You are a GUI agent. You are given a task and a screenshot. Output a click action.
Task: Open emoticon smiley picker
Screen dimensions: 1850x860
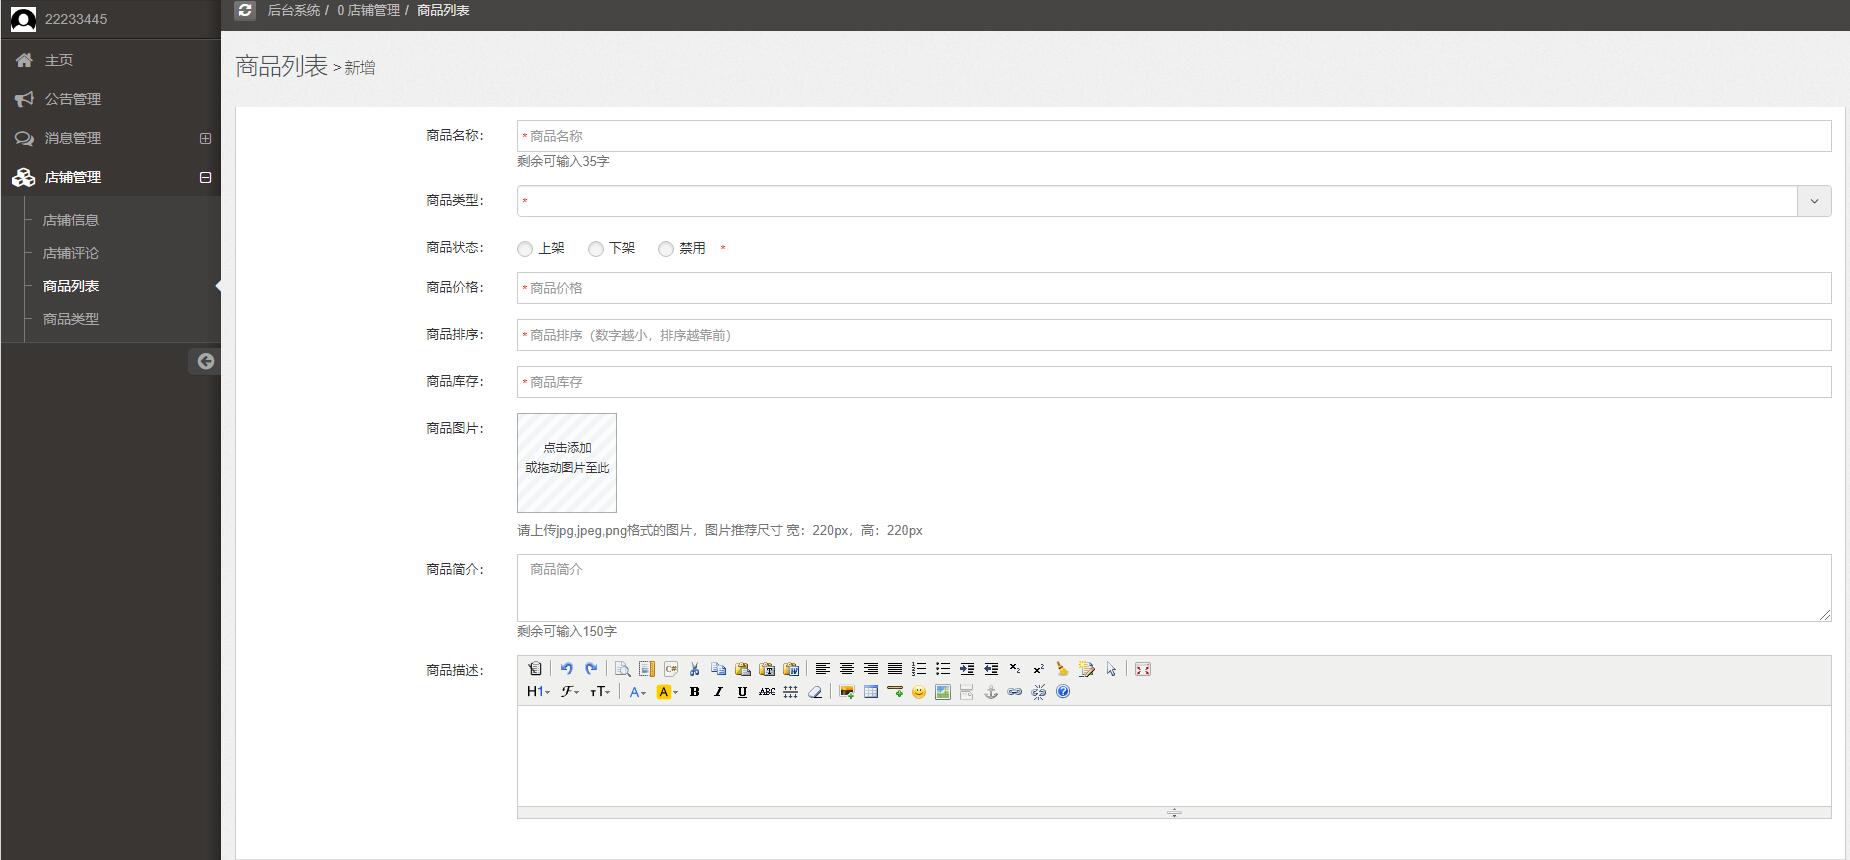pyautogui.click(x=918, y=692)
